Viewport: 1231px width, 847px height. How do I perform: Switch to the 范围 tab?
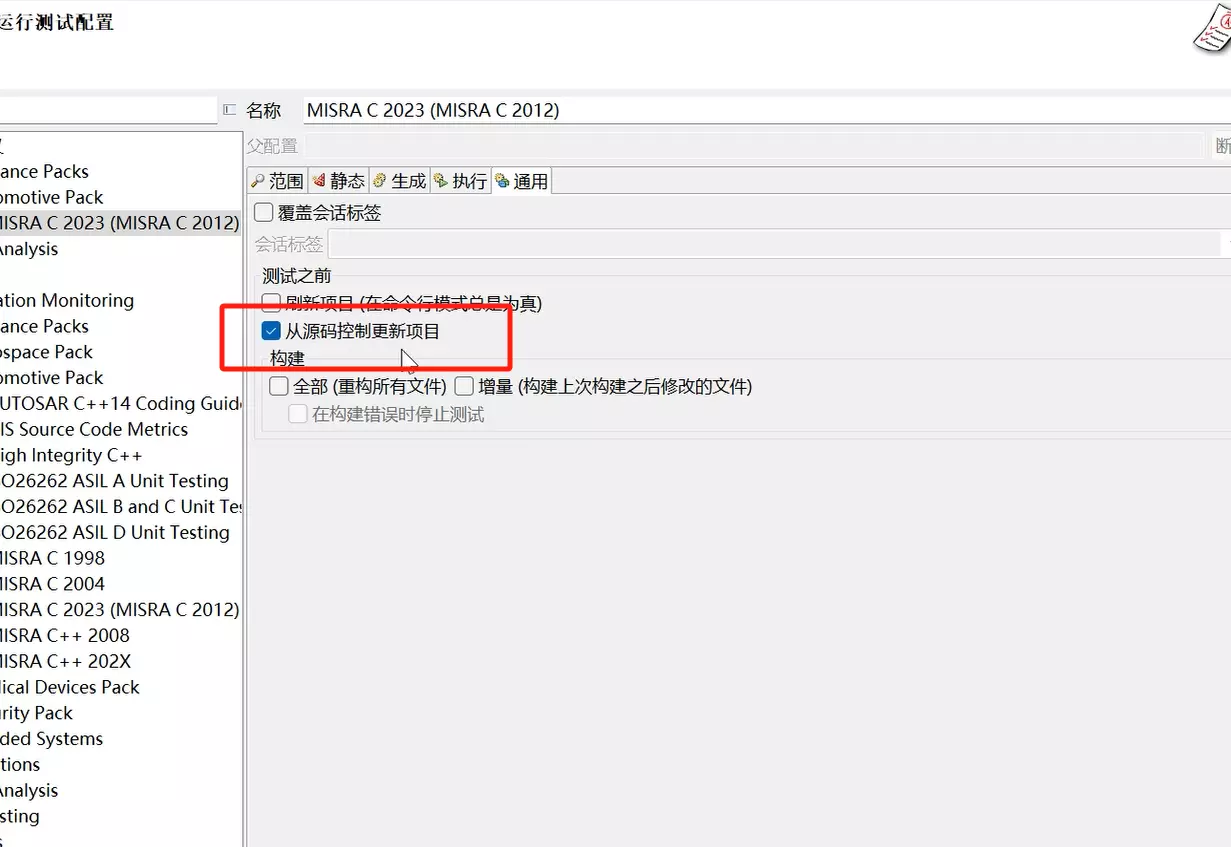click(277, 181)
